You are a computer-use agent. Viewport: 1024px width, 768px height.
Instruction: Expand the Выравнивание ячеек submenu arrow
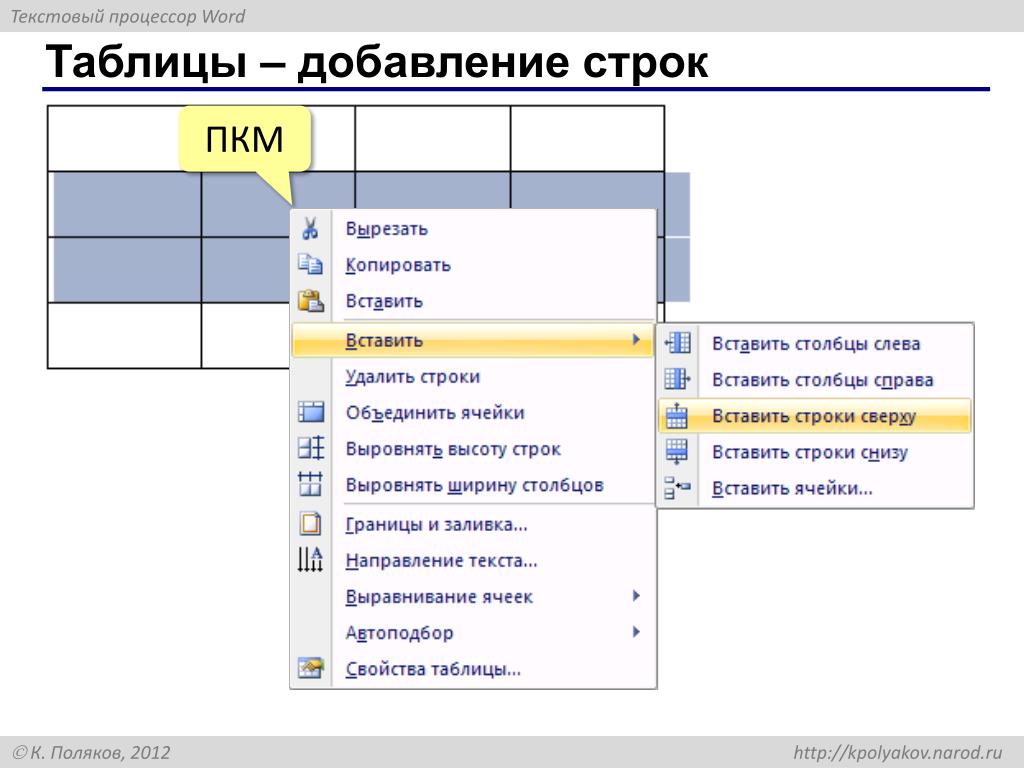[636, 596]
